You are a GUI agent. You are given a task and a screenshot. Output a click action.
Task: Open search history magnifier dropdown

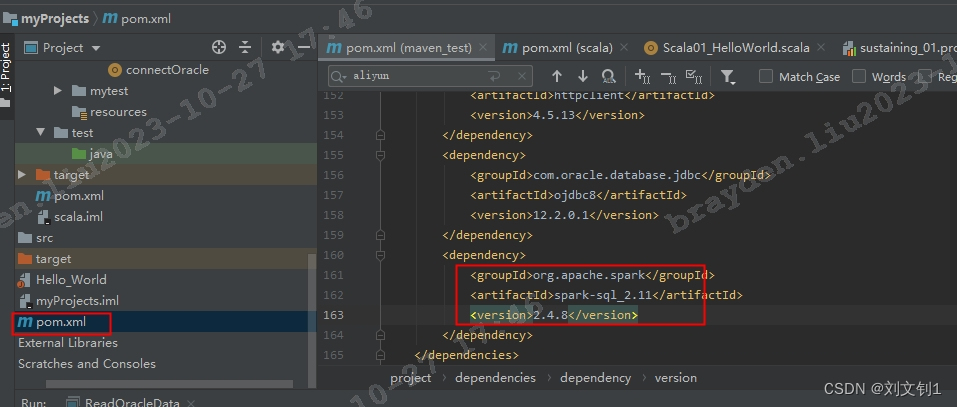339,76
